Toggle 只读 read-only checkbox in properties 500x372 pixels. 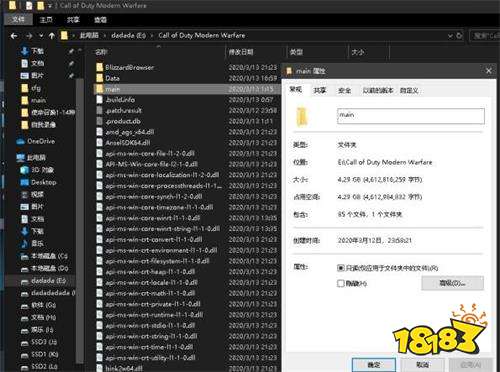tap(340, 268)
